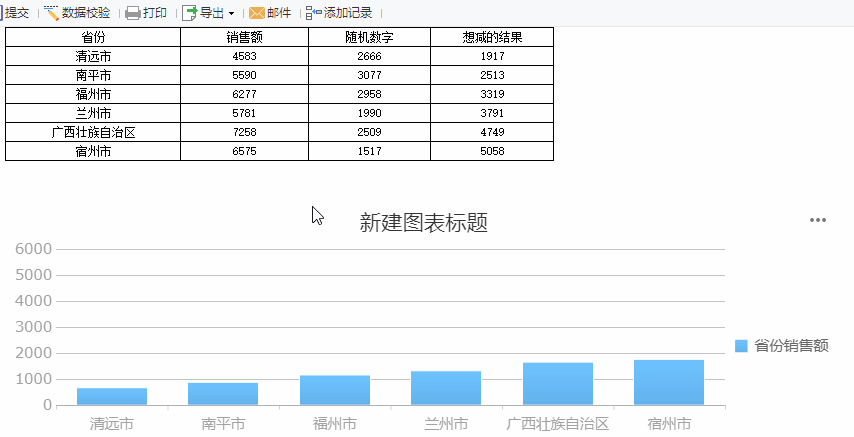The width and height of the screenshot is (854, 437).
Task: Click result cell 5058
Action: pyautogui.click(x=492, y=151)
